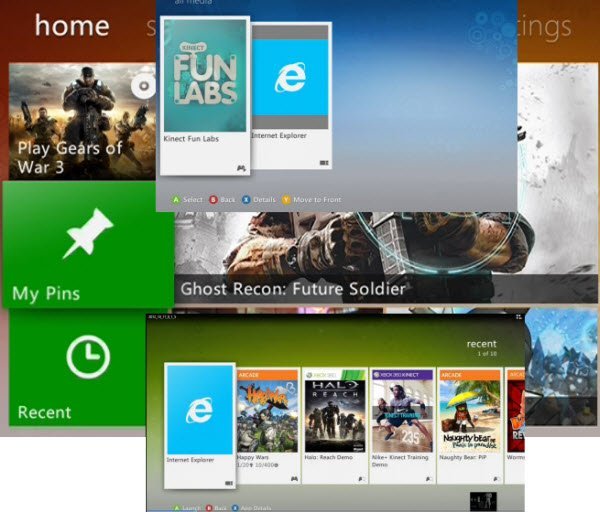Click the controller icon on Kinect Fun Labs card
600x512 pixels.
point(241,168)
